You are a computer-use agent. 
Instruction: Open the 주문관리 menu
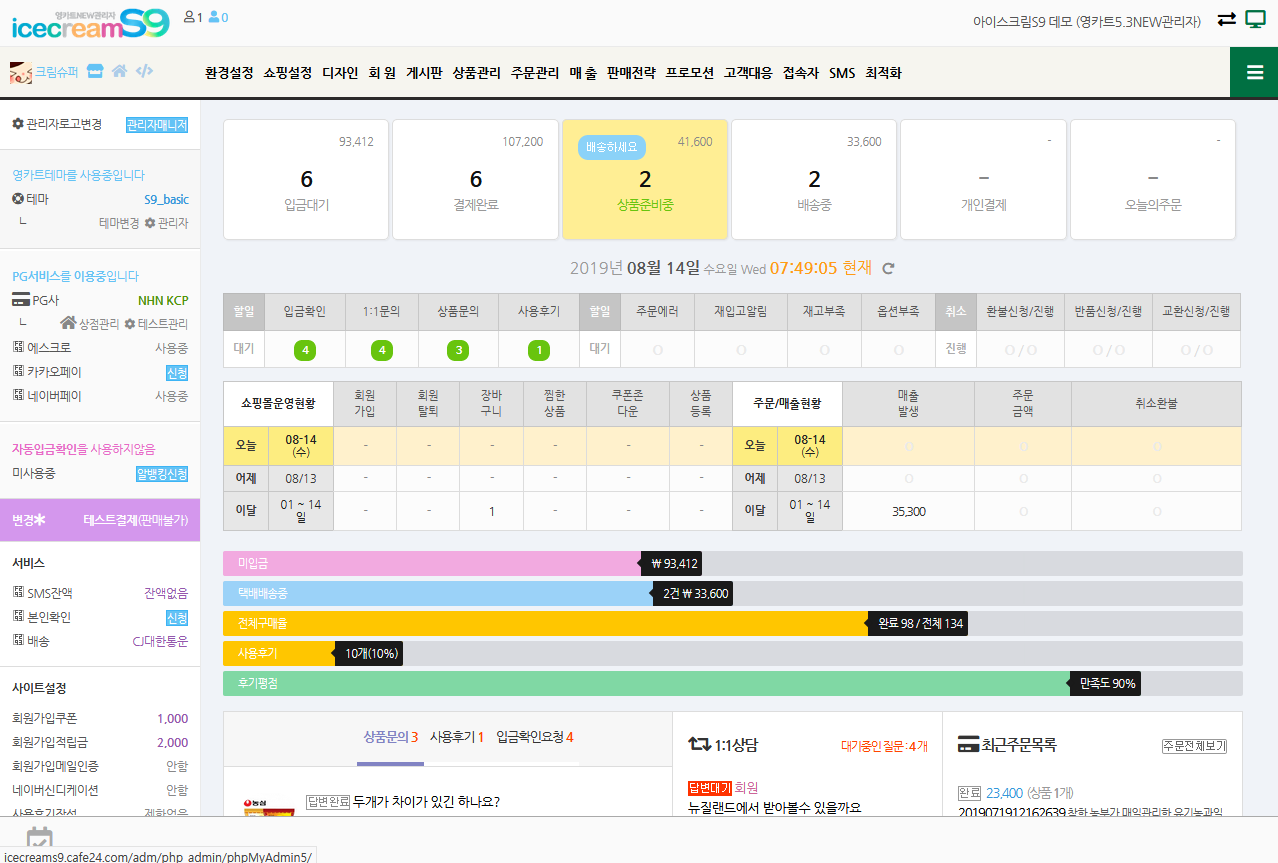coord(535,73)
